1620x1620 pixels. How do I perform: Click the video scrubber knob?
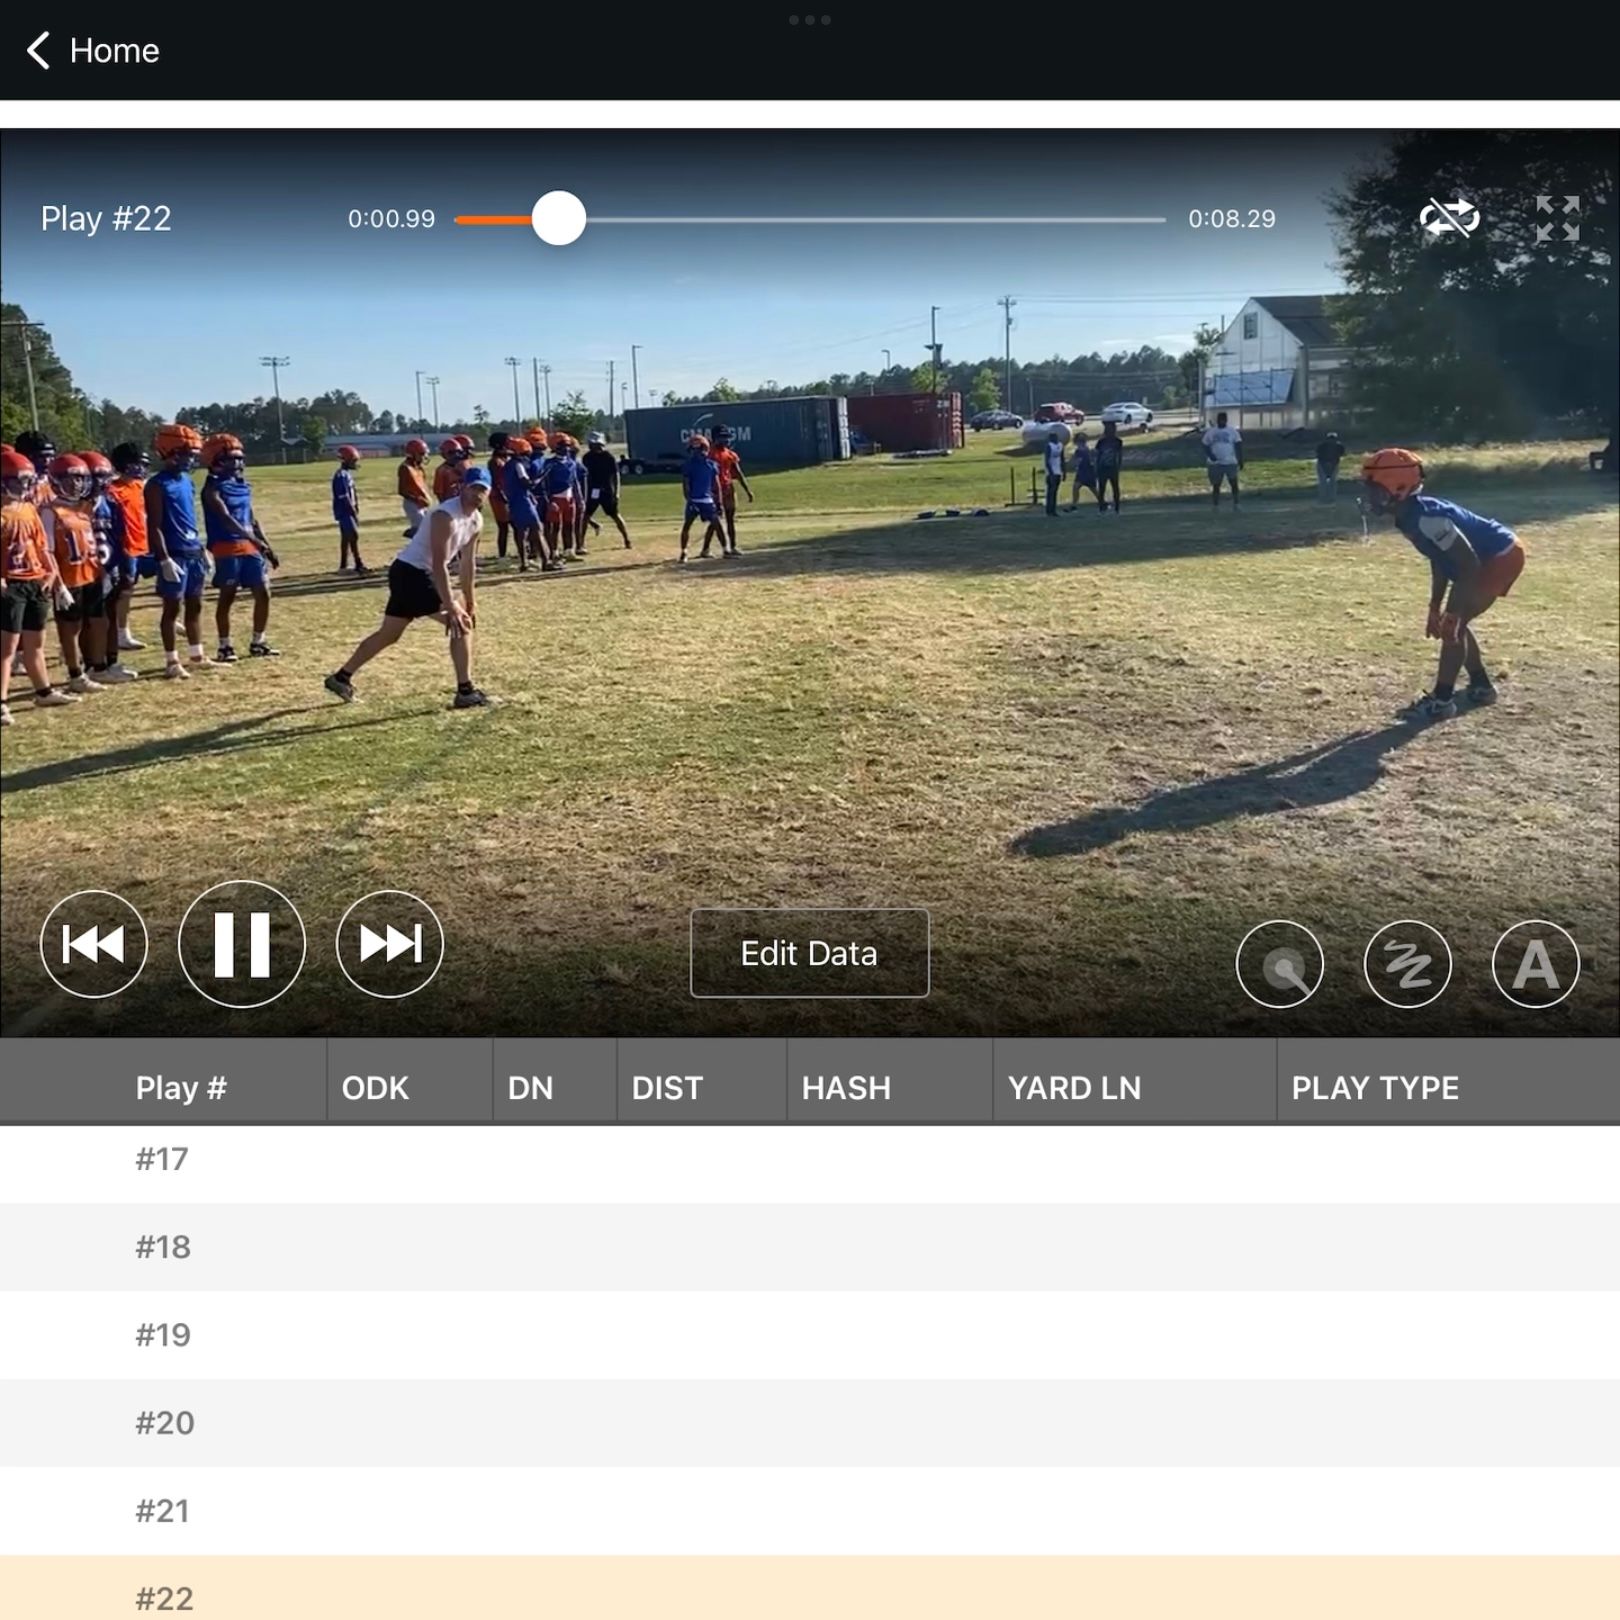coord(559,218)
